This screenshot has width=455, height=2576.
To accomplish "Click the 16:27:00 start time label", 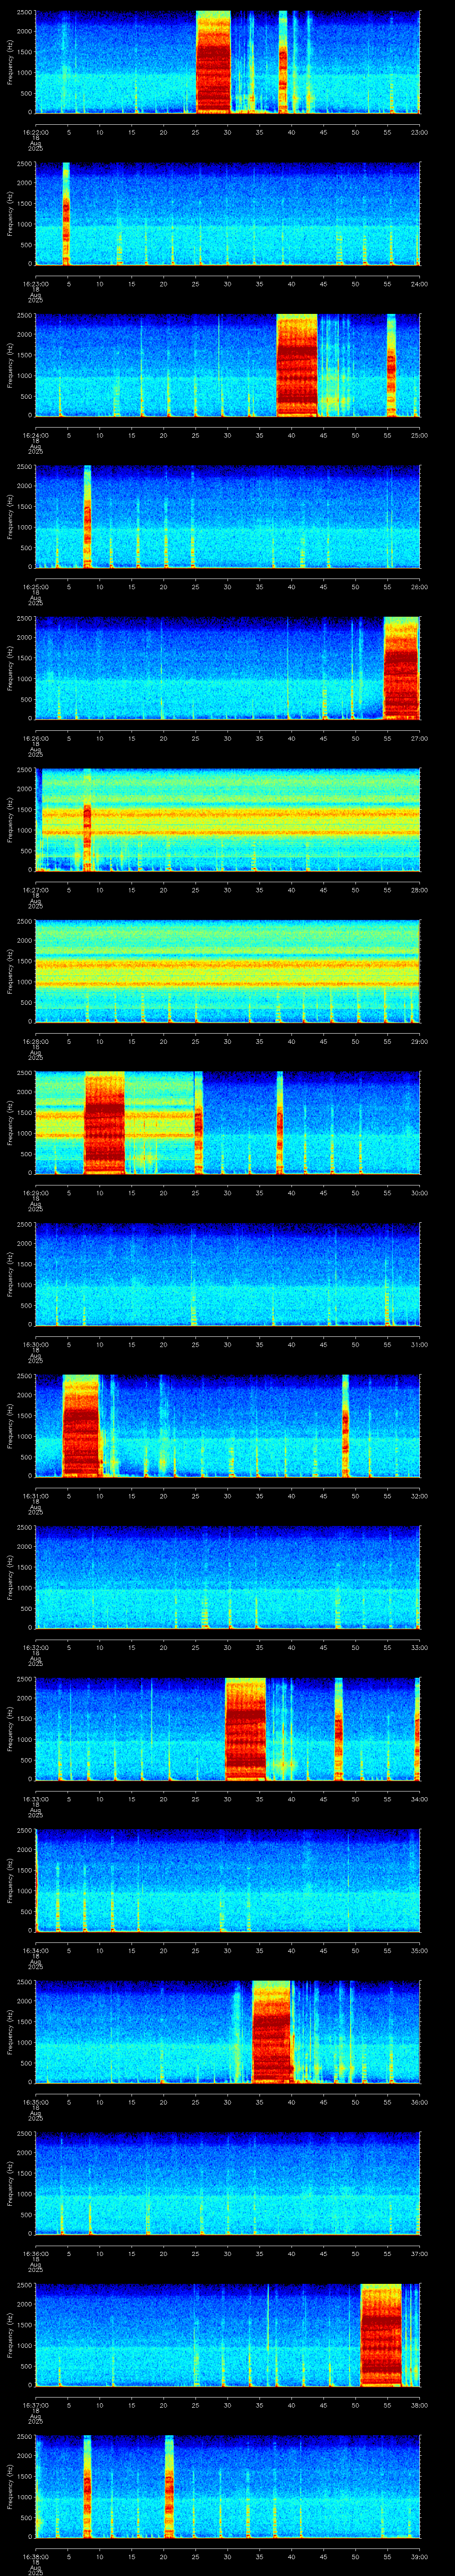I will [x=35, y=890].
